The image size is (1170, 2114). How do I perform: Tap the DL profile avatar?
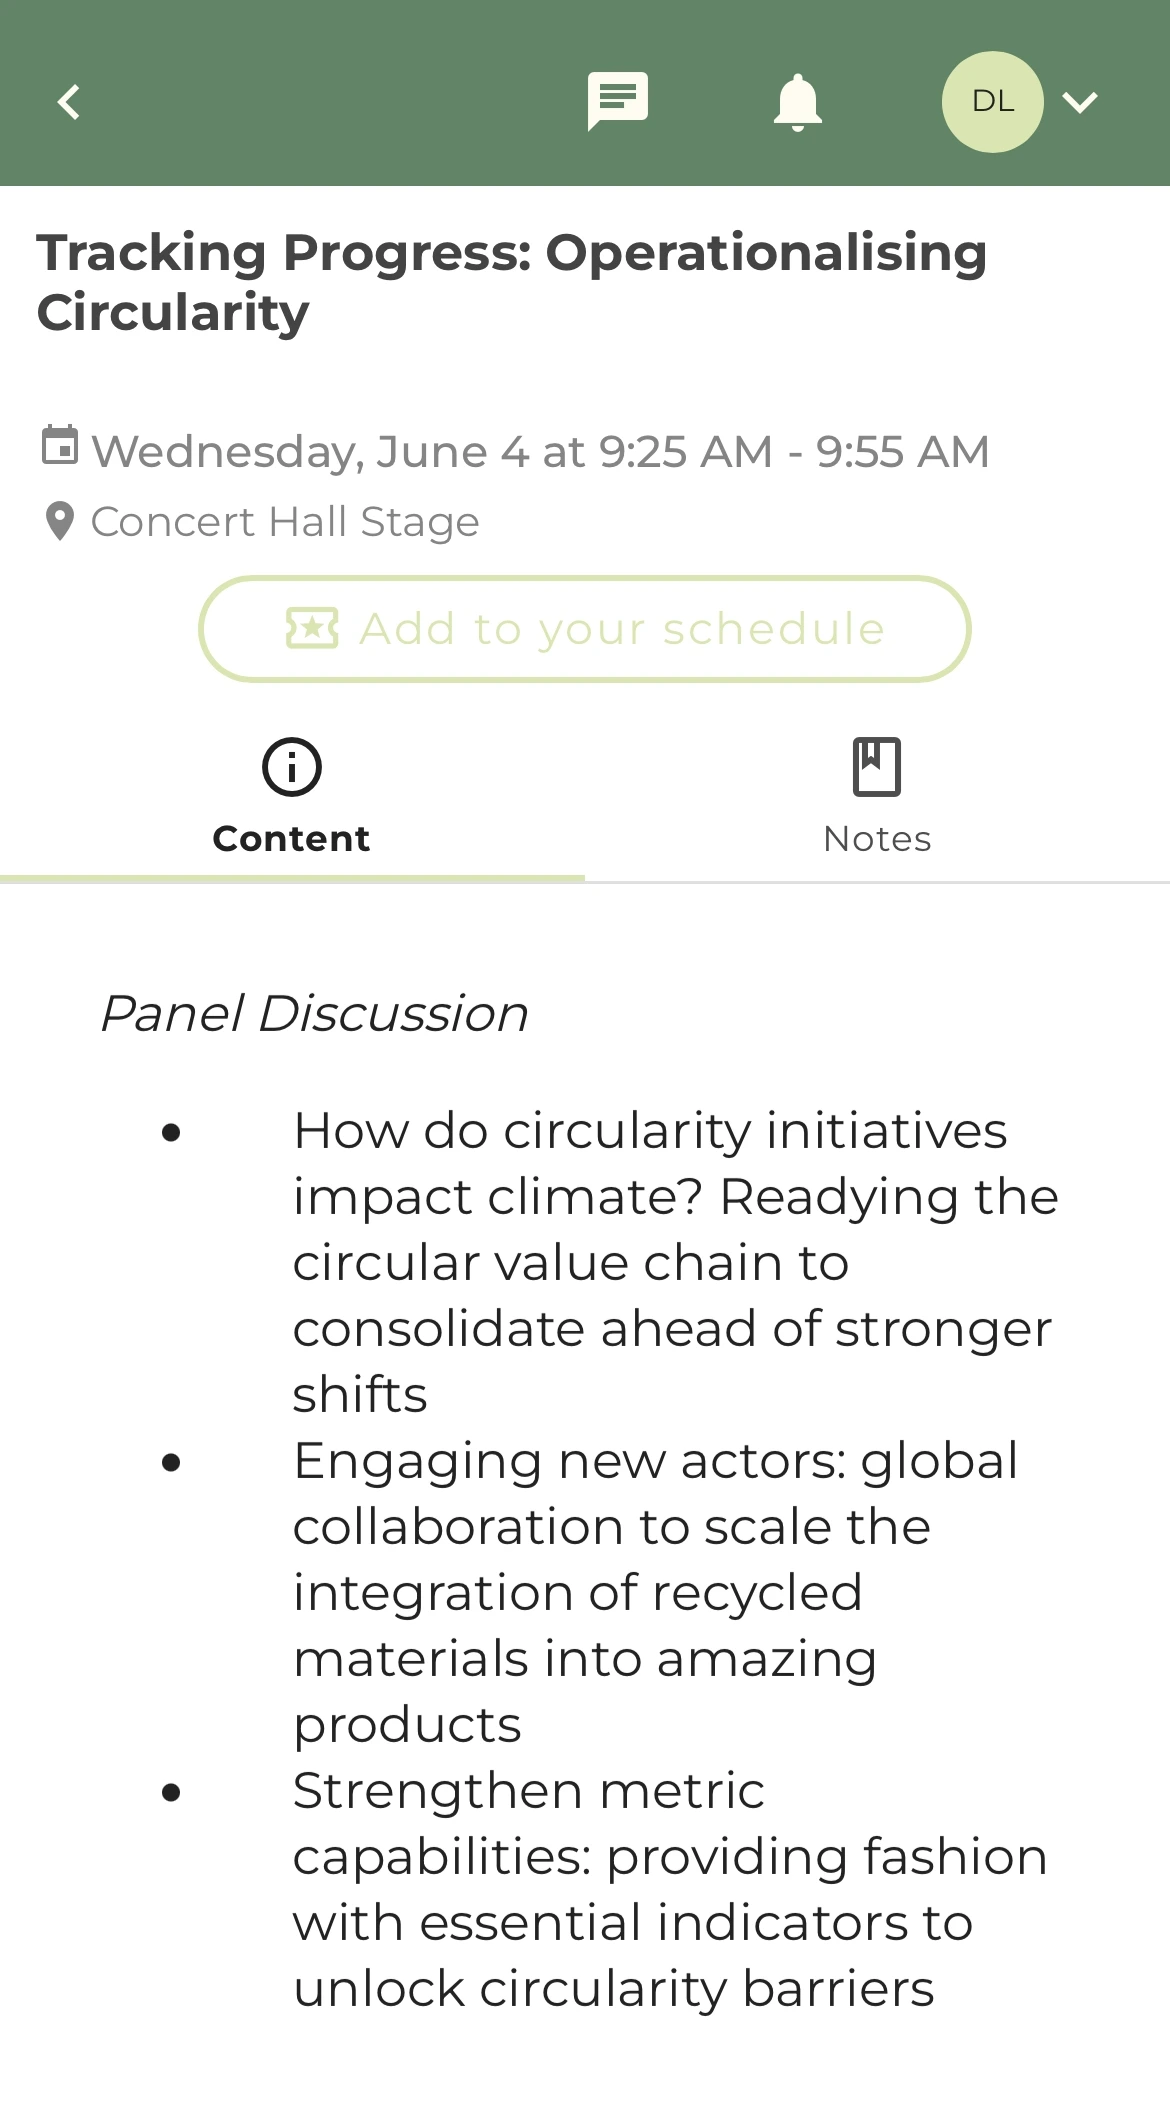click(x=992, y=102)
